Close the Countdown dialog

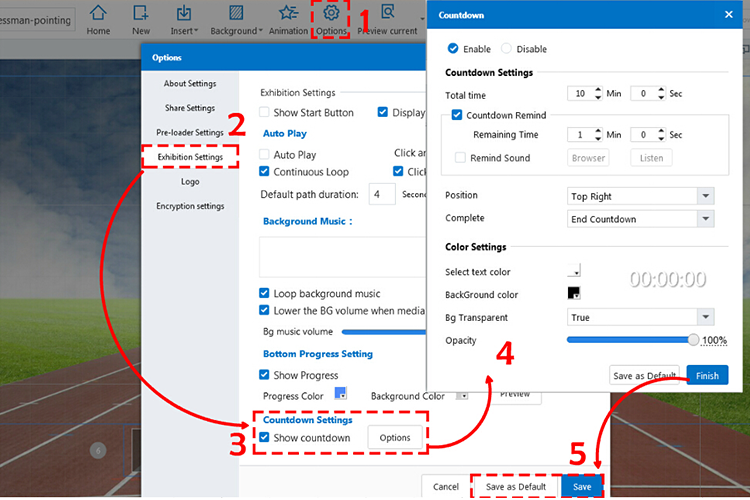728,14
